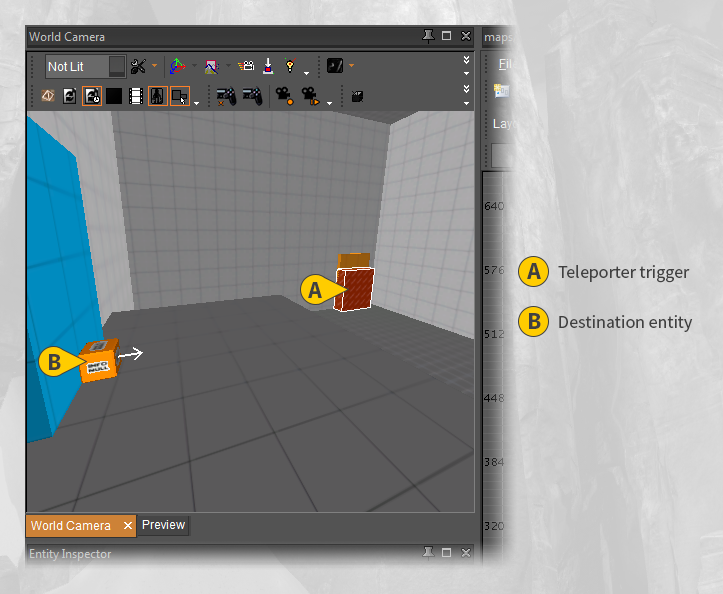723x594 pixels.
Task: Expand the dropdown next to the axis gizmo
Action: pos(195,66)
